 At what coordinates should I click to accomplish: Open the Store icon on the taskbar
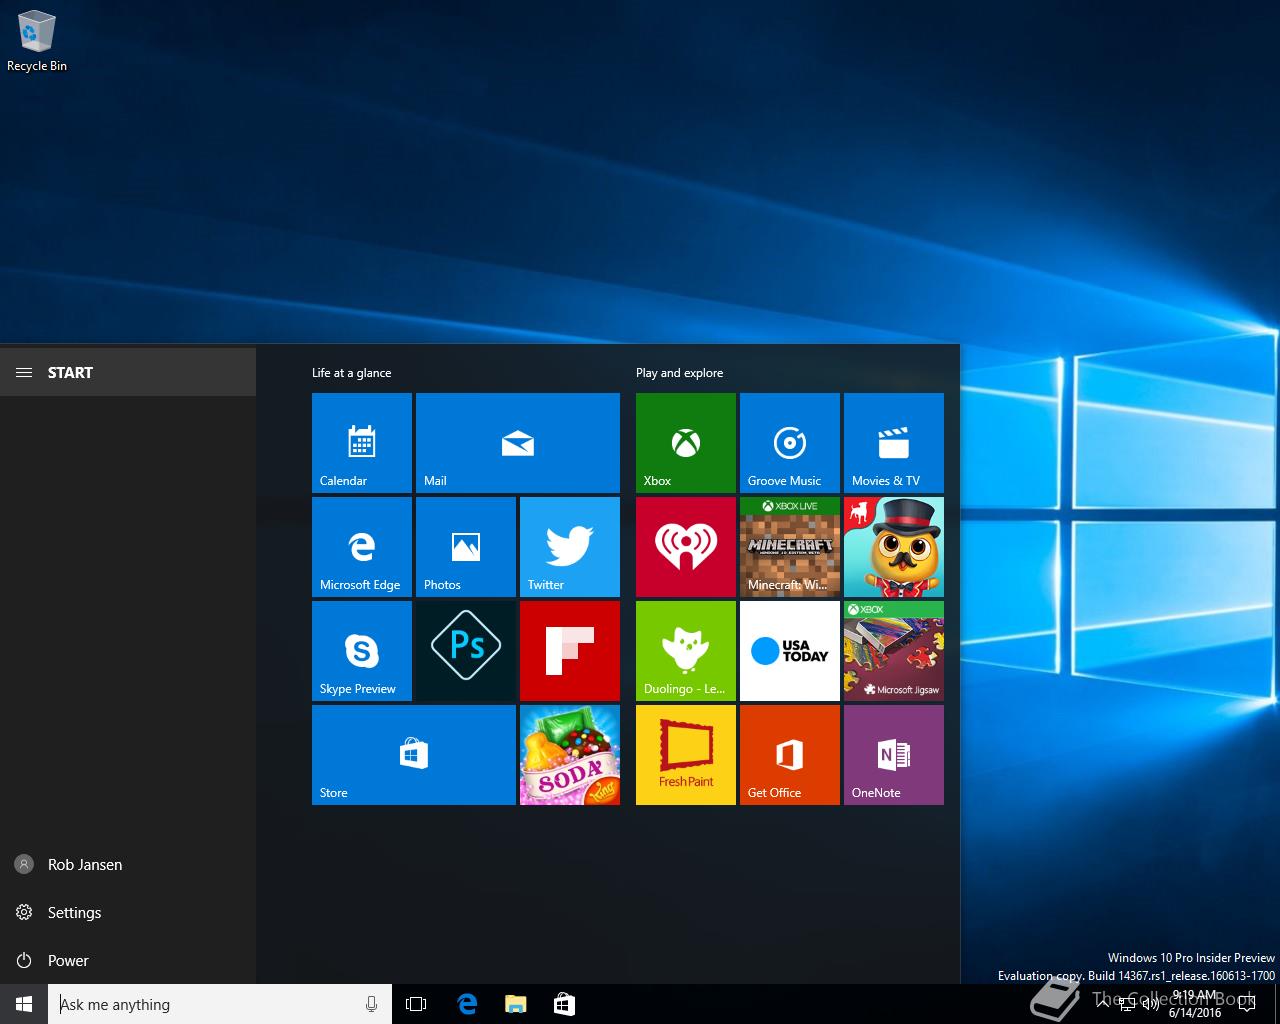tap(564, 1004)
